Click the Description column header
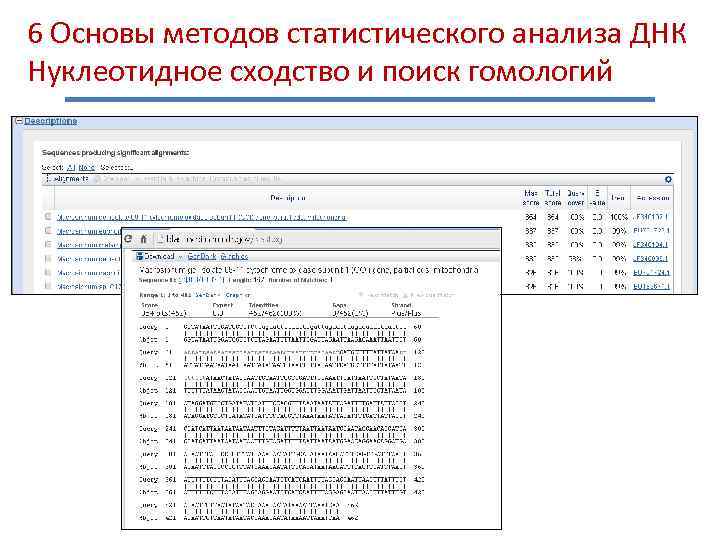This screenshot has width=720, height=540. tap(288, 198)
